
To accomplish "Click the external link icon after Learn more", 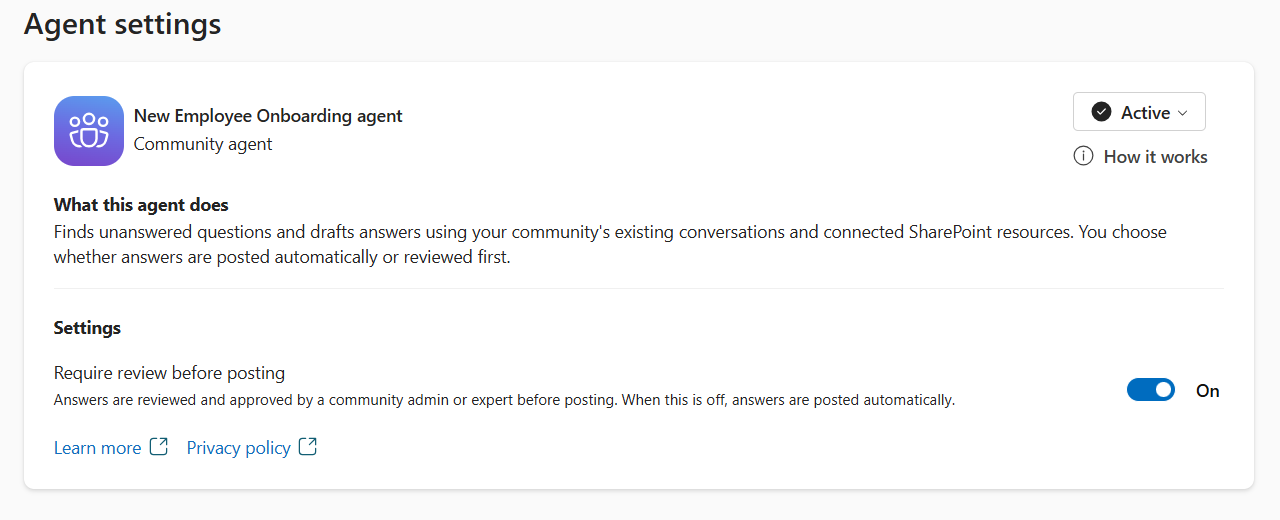I will tap(159, 447).
